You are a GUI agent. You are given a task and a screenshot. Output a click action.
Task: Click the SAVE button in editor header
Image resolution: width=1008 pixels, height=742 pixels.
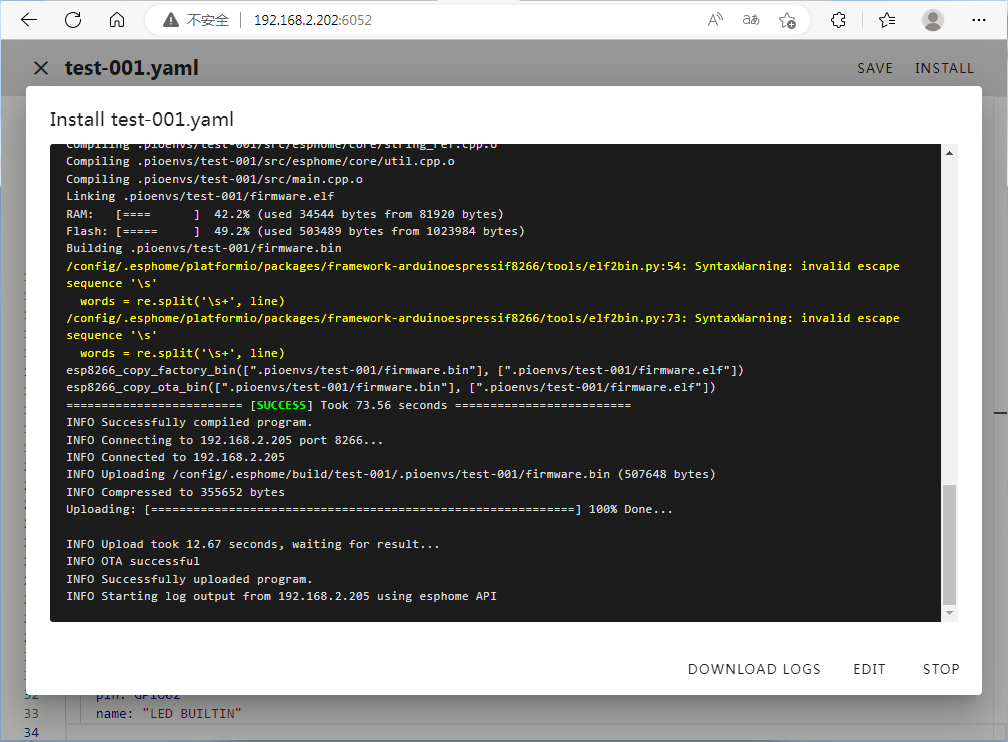875,68
